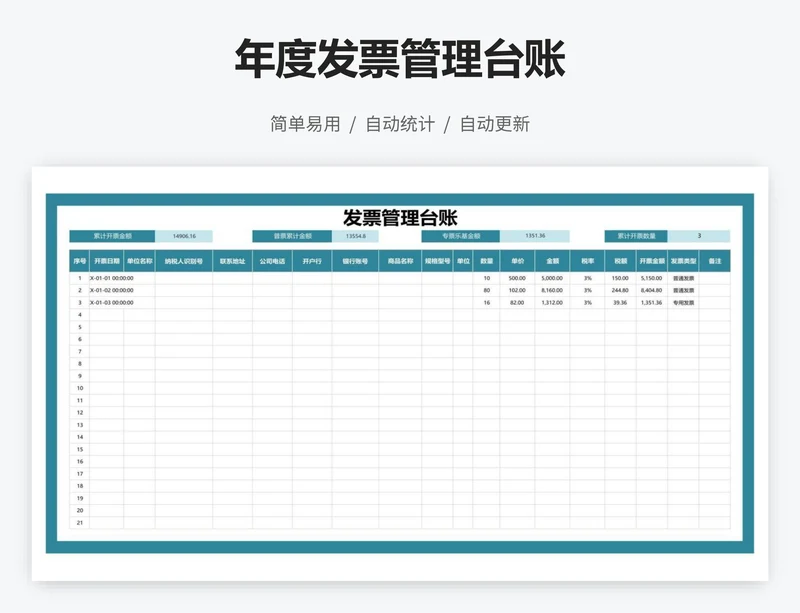
Task: Click the 开户行 column header
Action: 312,261
